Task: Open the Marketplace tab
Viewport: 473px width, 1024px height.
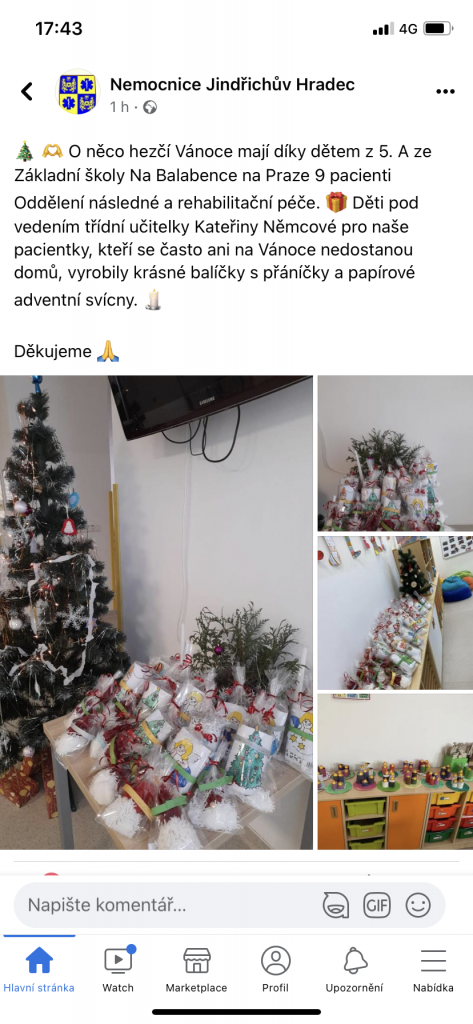Action: click(196, 969)
